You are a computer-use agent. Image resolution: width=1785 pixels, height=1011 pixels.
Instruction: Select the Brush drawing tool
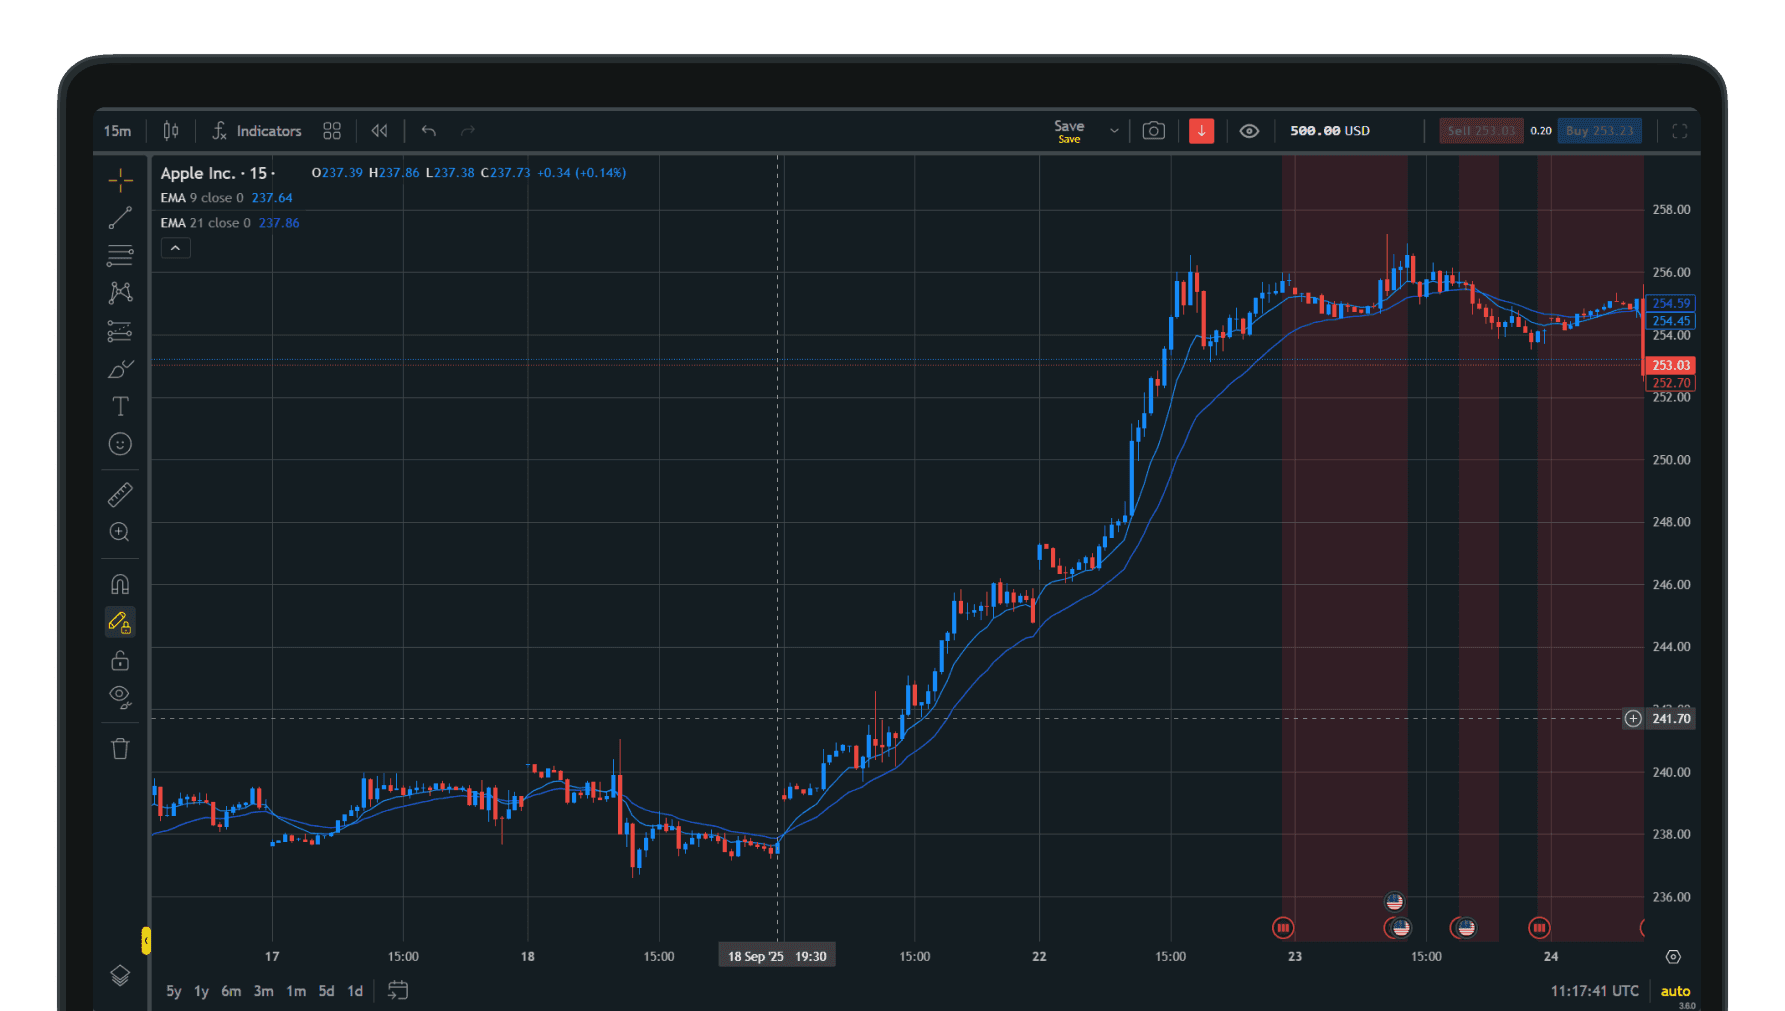point(120,368)
